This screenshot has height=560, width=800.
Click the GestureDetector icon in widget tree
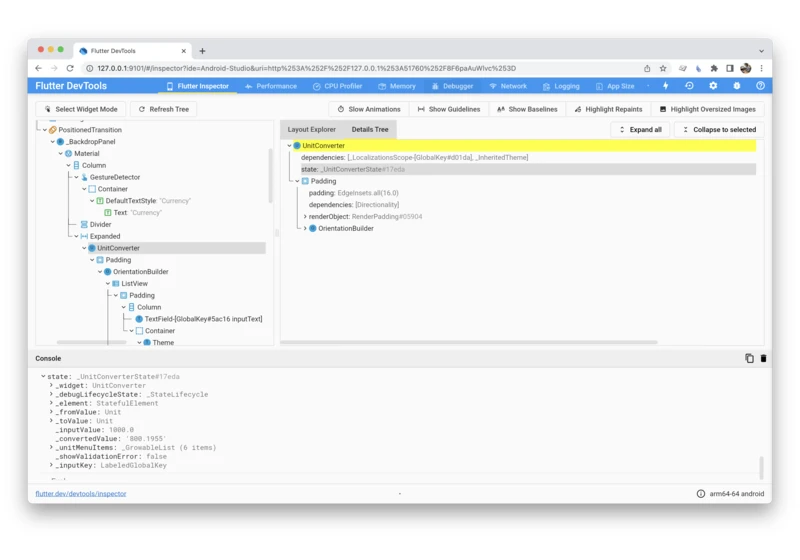coord(84,177)
